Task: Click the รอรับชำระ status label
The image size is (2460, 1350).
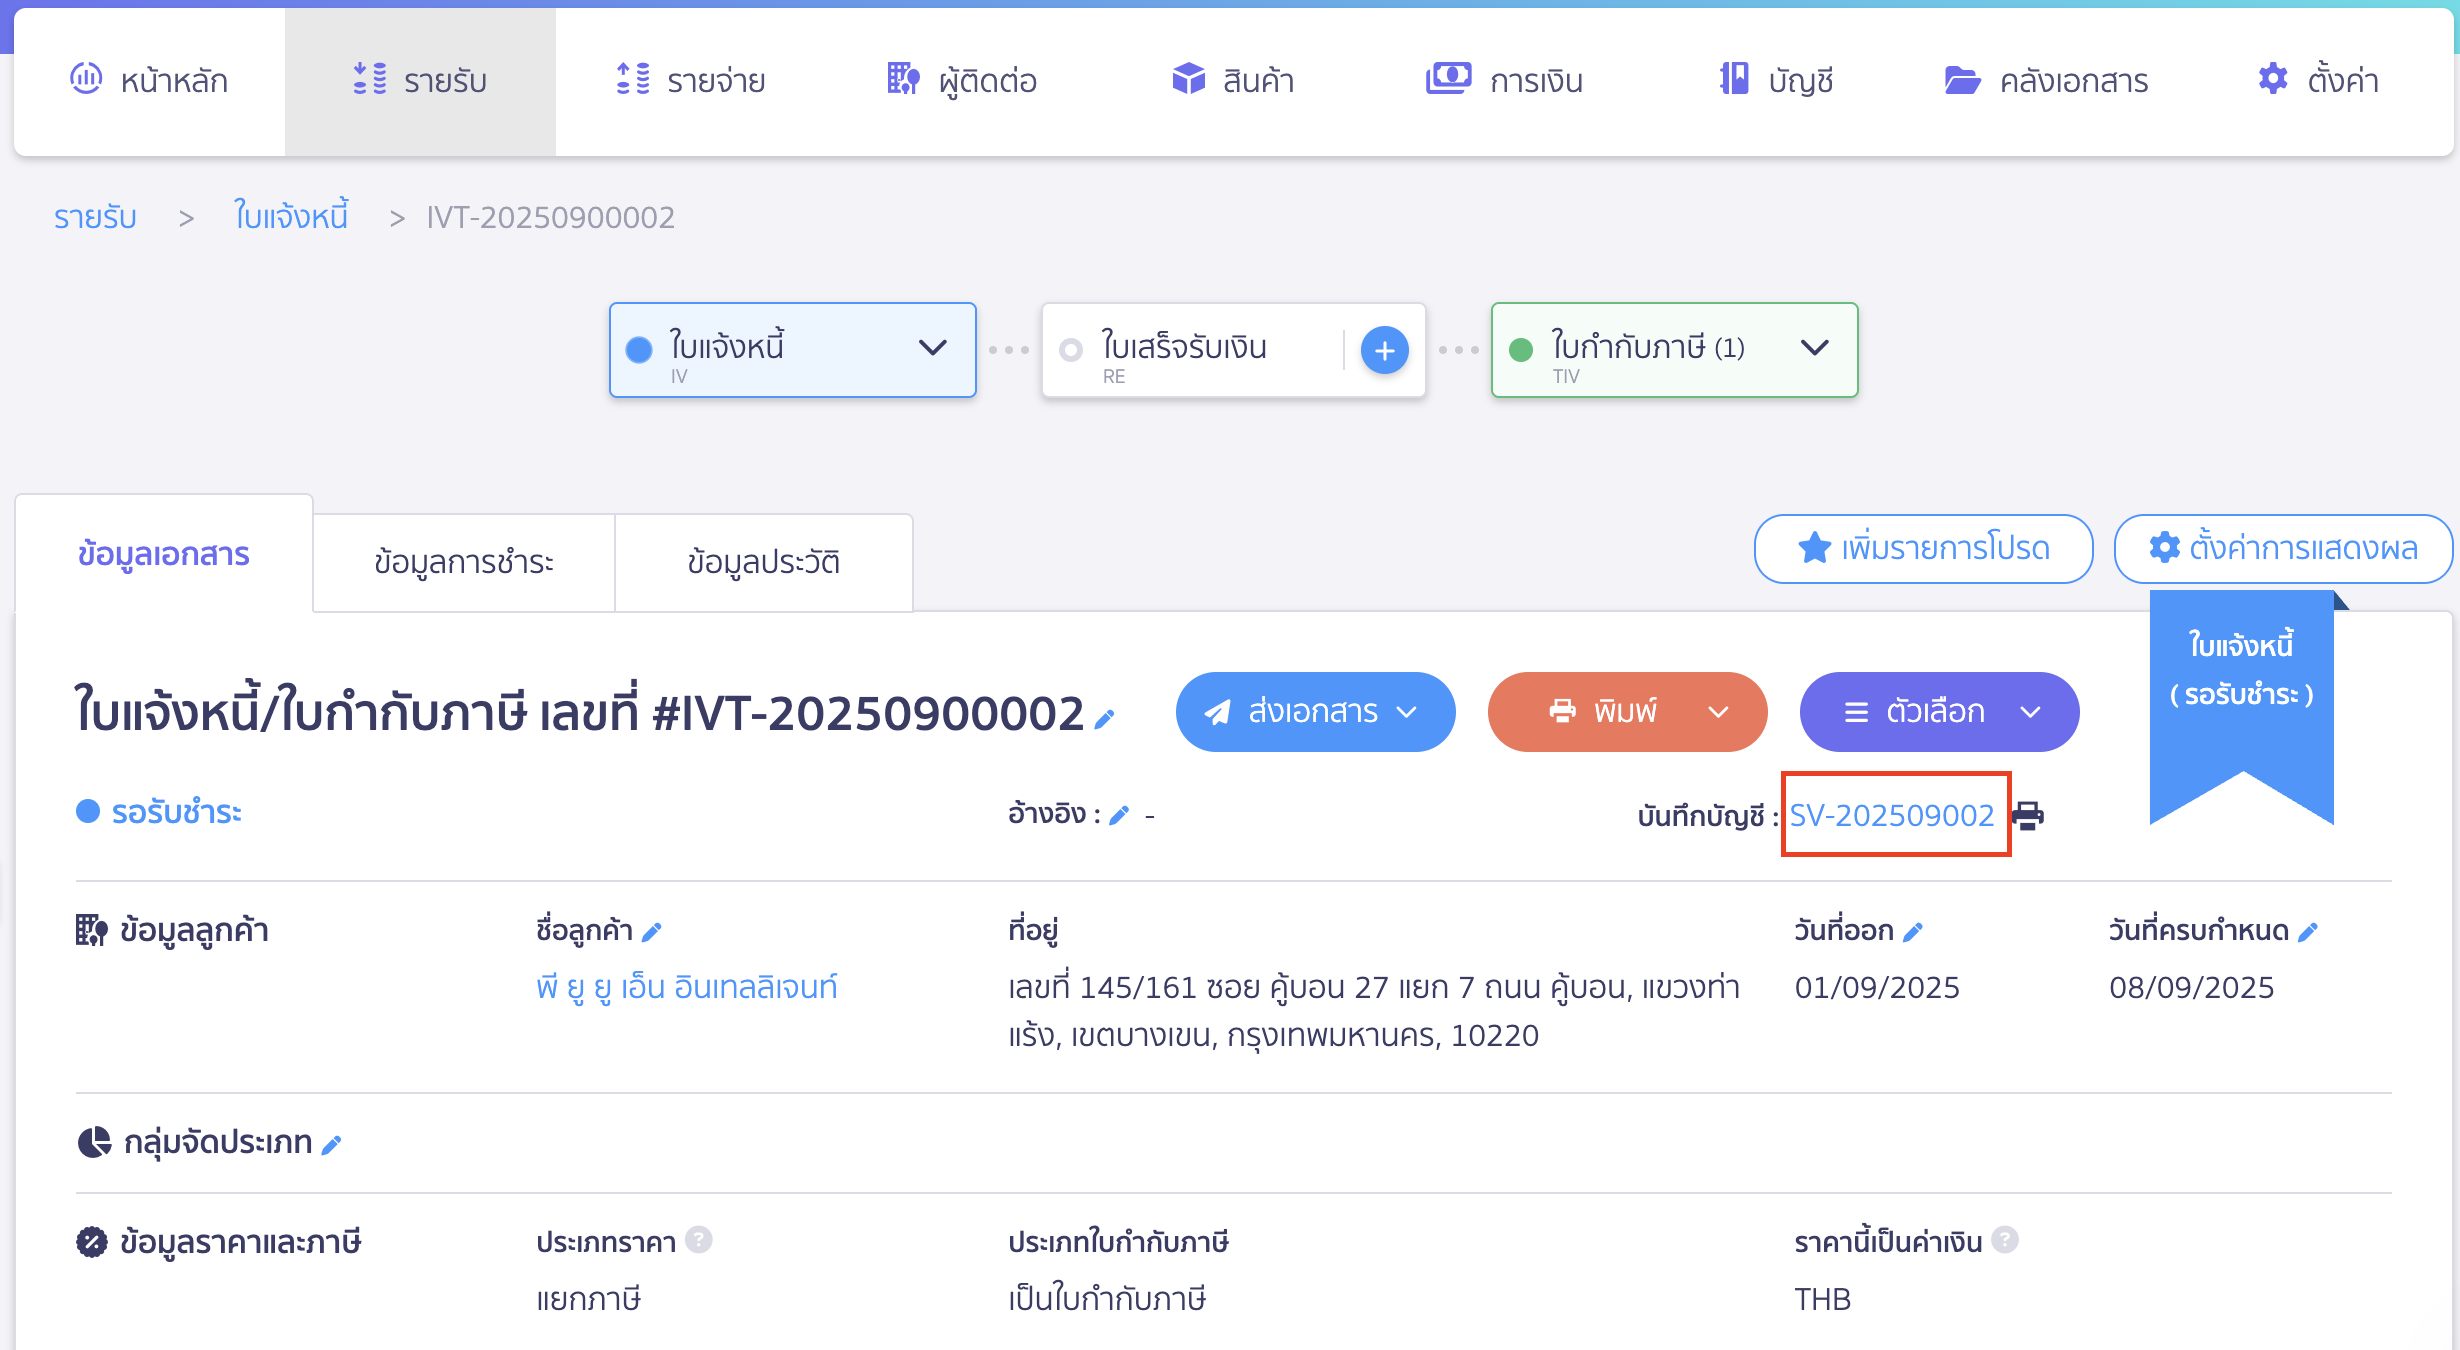Action: (x=176, y=812)
